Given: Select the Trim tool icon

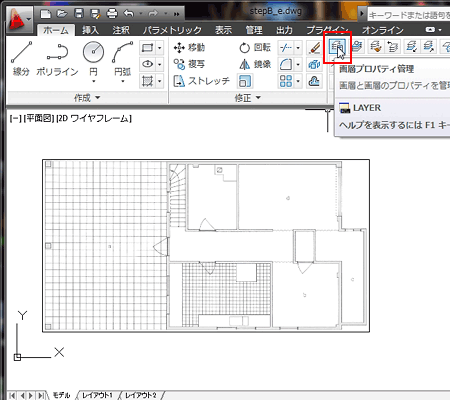Looking at the screenshot, I should click(286, 48).
